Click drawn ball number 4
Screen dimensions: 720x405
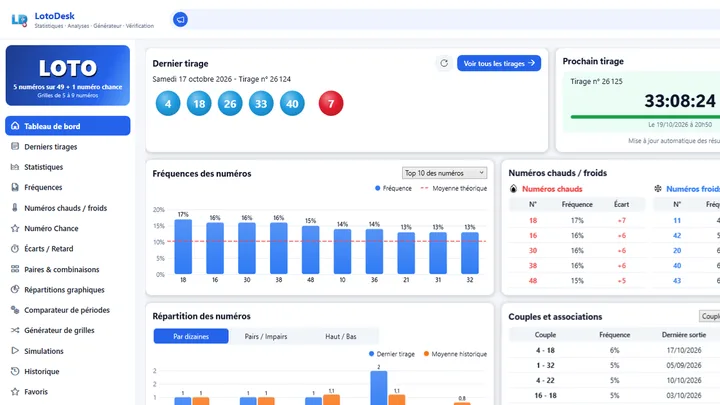168,103
